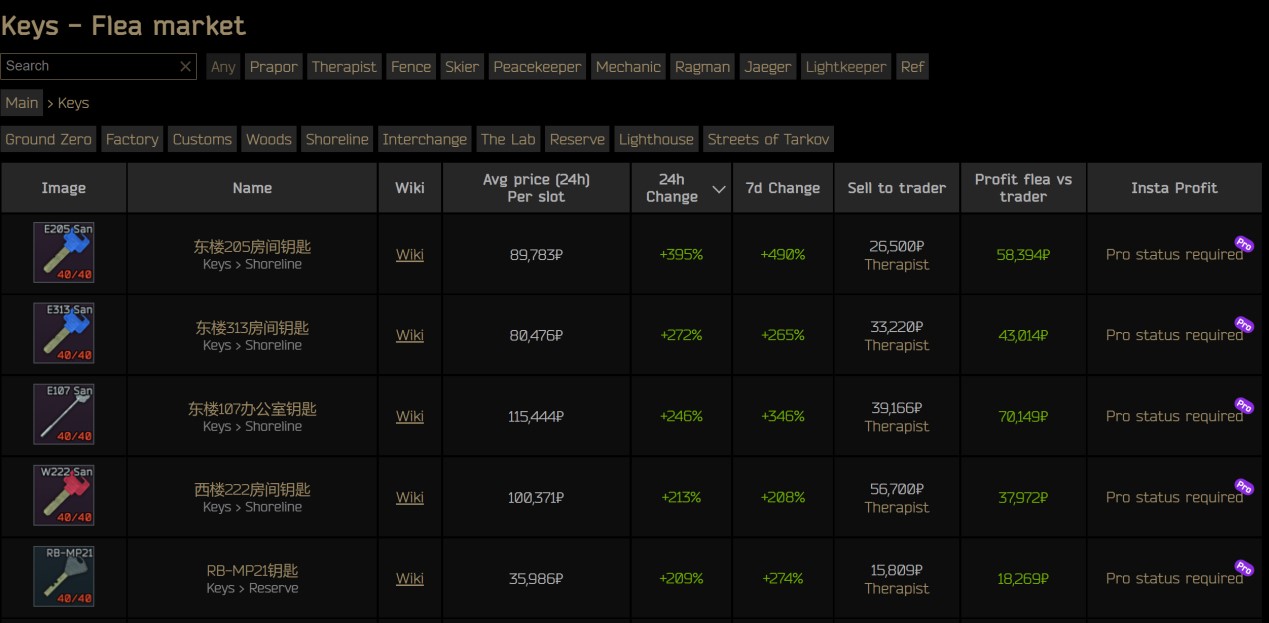Screen dimensions: 1269x623
Task: Click the E205 San blue key image
Action: [64, 253]
